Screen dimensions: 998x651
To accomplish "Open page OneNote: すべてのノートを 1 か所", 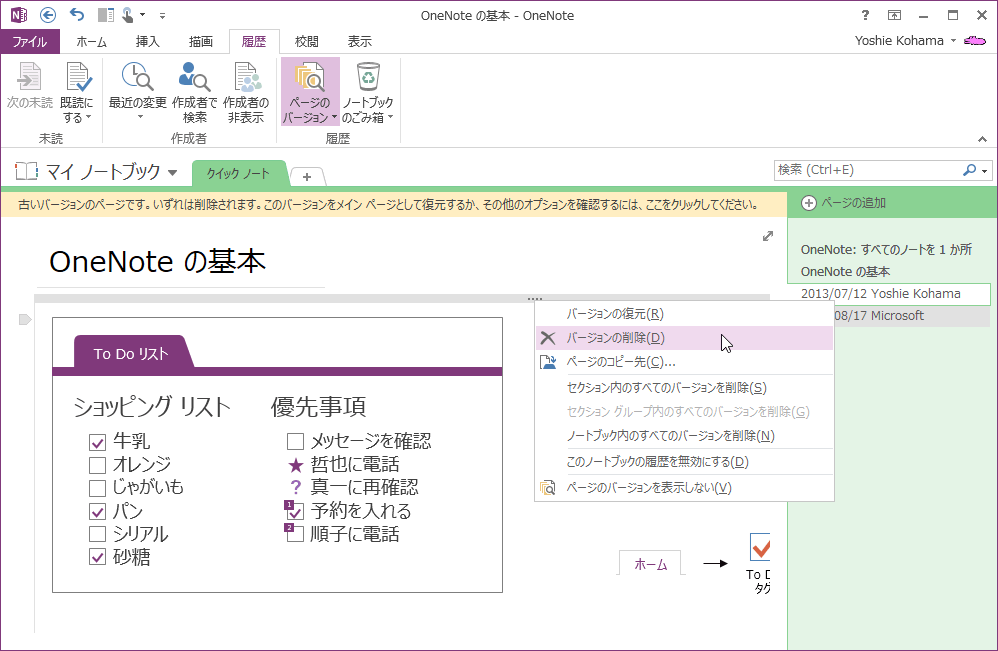I will (x=886, y=249).
